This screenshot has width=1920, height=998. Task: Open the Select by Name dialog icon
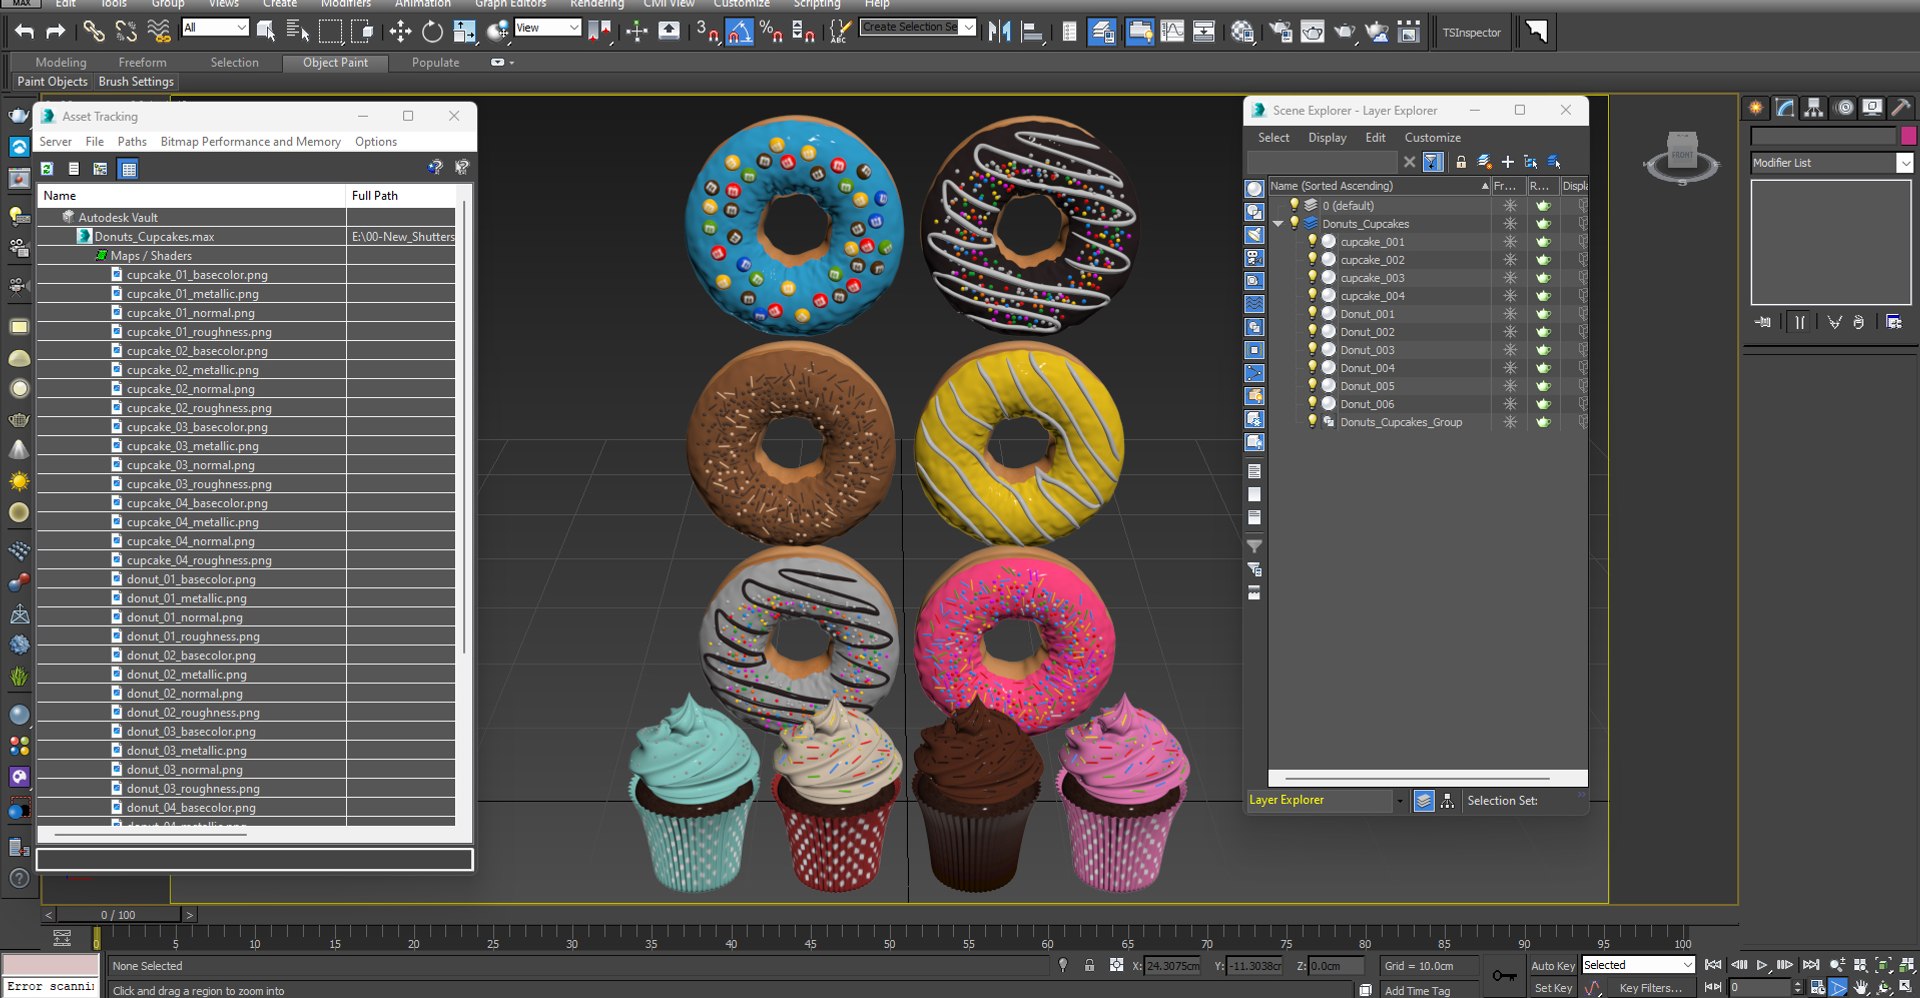pos(298,32)
